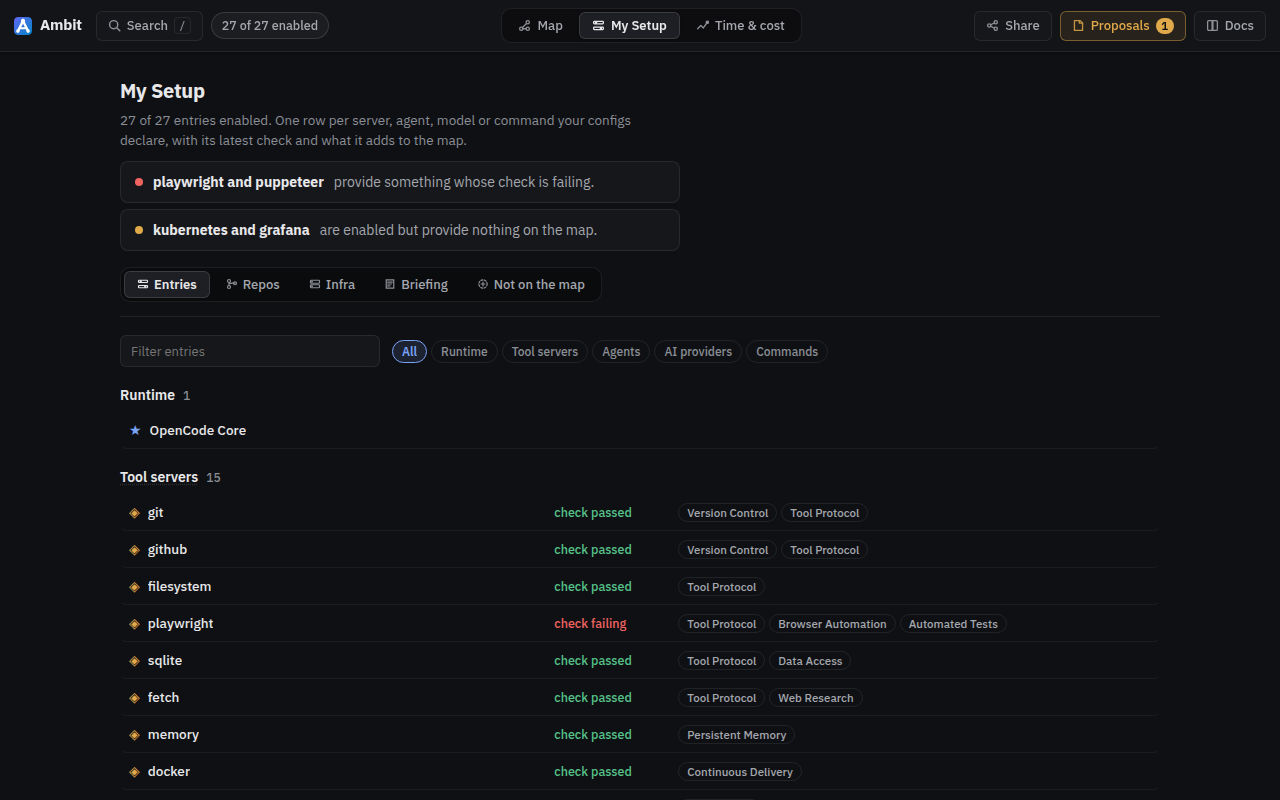Image resolution: width=1280 pixels, height=800 pixels.
Task: Open the git entry row
Action: click(640, 513)
